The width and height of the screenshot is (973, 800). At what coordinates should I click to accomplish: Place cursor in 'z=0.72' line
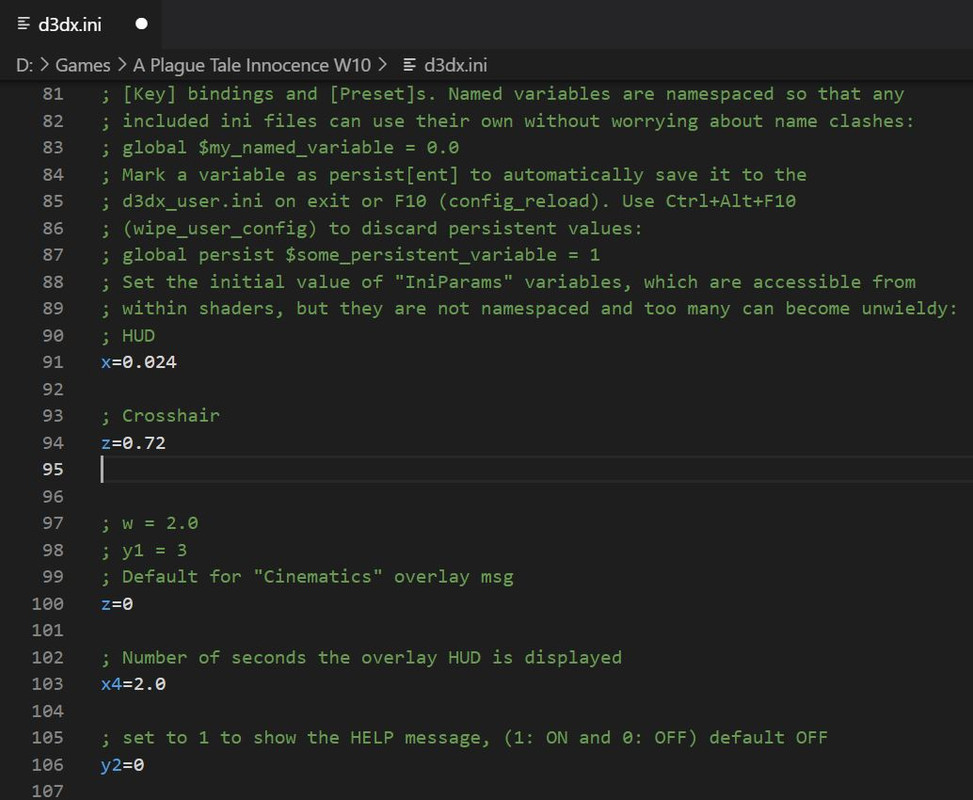click(x=133, y=443)
